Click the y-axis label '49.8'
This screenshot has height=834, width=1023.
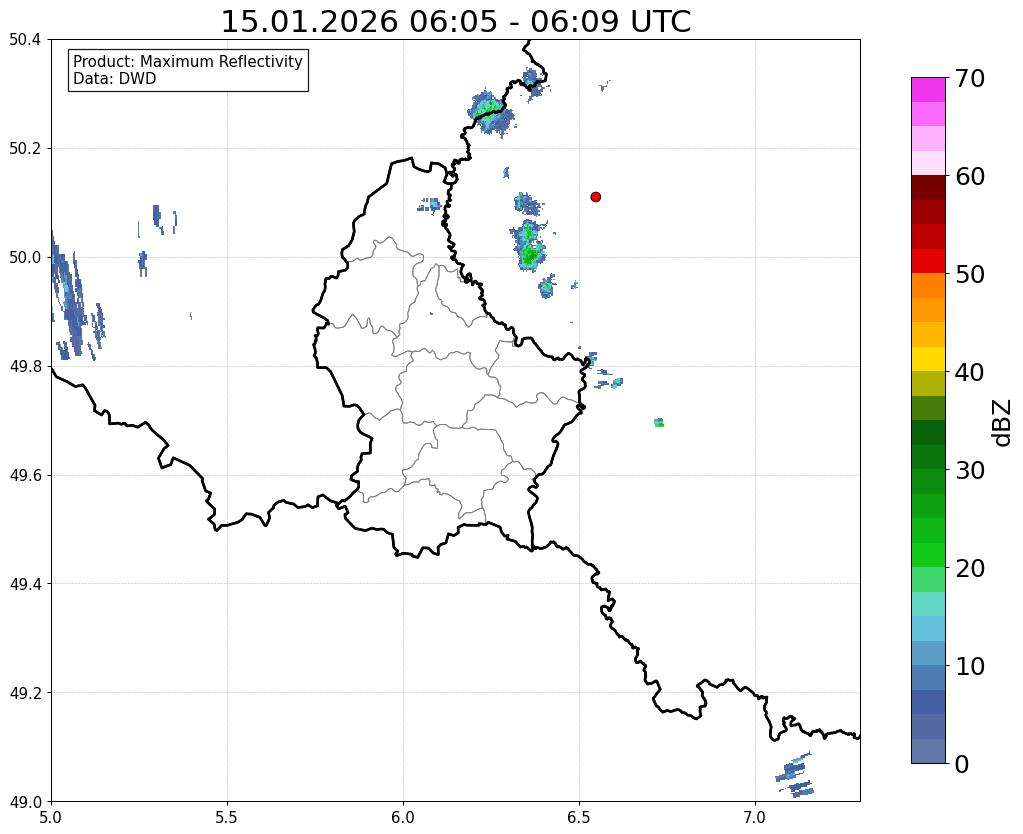tap(25, 367)
